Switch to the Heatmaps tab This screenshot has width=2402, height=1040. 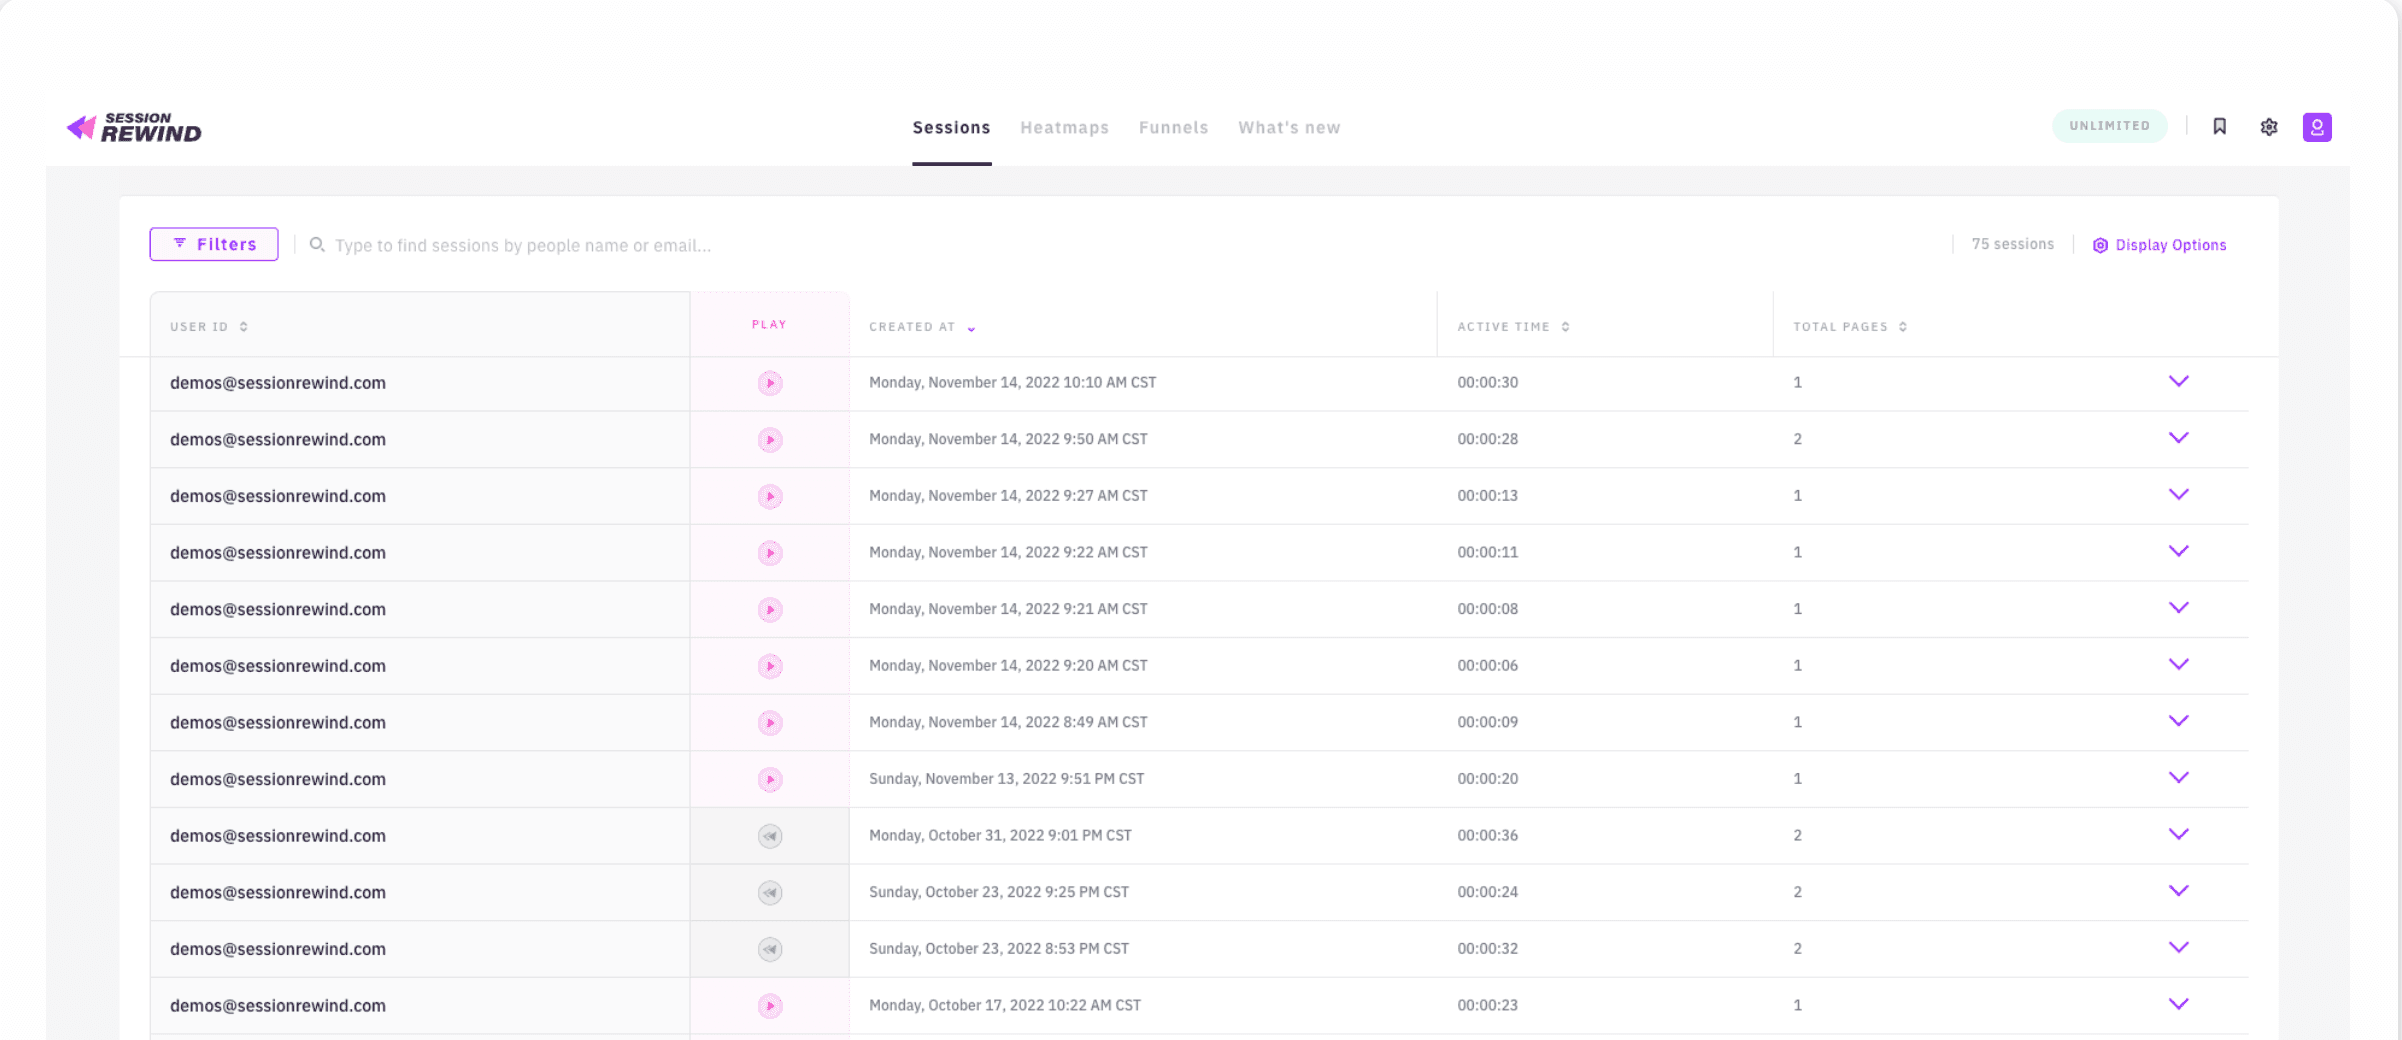(1064, 128)
